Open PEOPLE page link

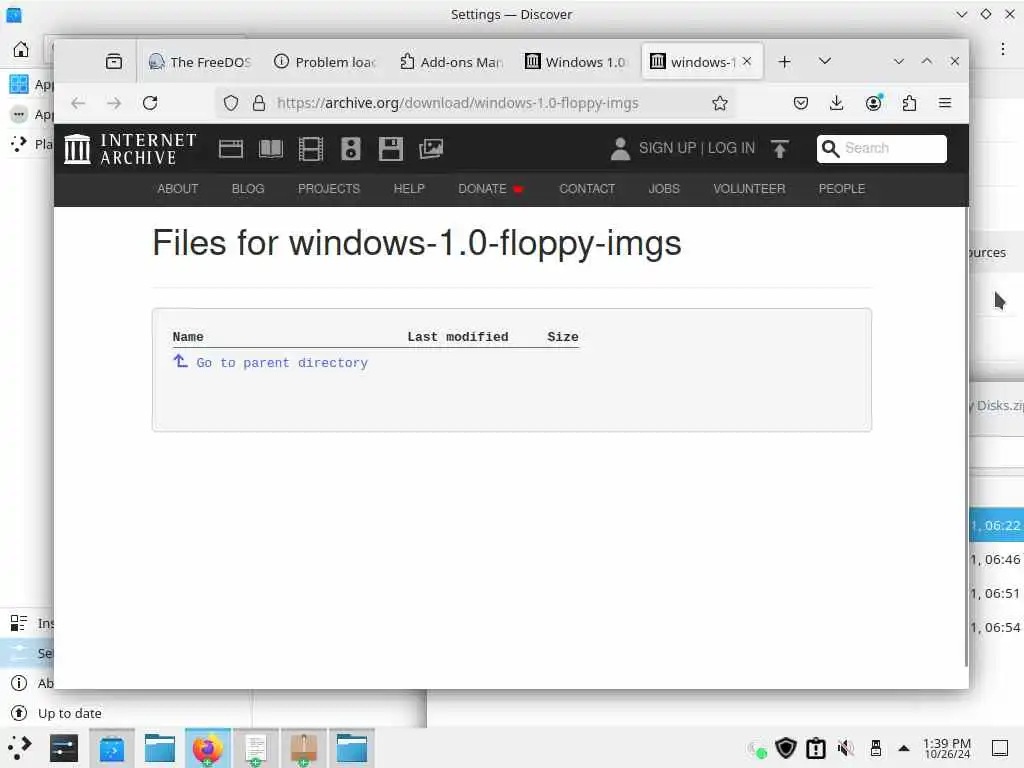point(842,189)
